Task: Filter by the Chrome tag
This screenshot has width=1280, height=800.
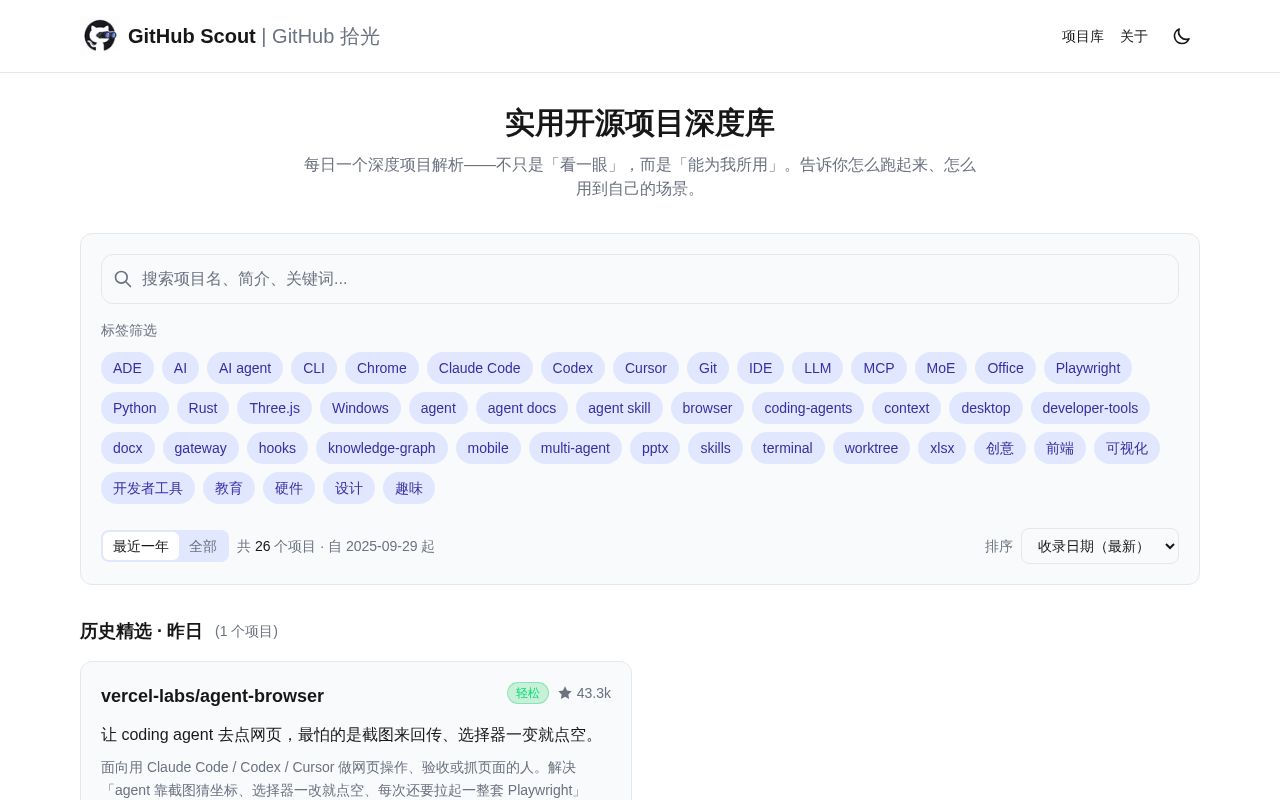Action: 382,368
